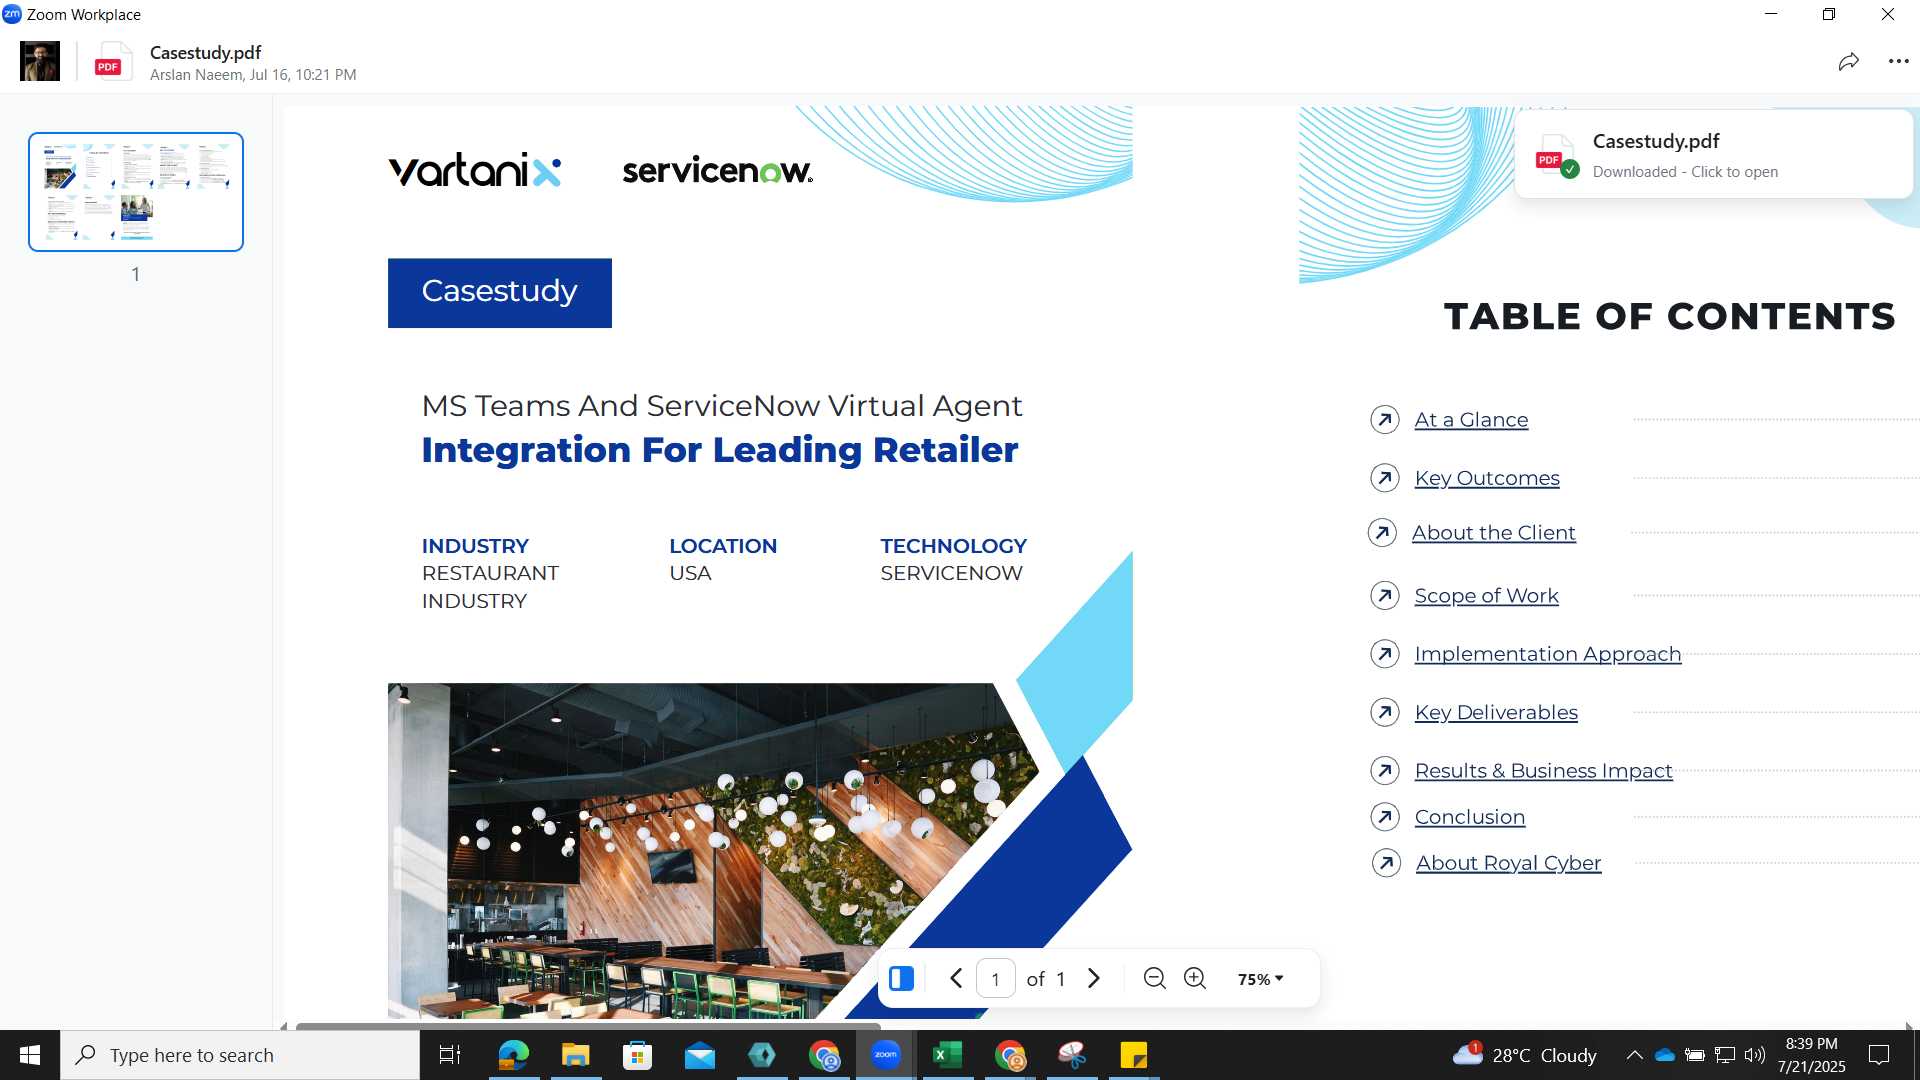The width and height of the screenshot is (1920, 1080).
Task: Click arrow icon beside About the Client
Action: pos(1383,533)
